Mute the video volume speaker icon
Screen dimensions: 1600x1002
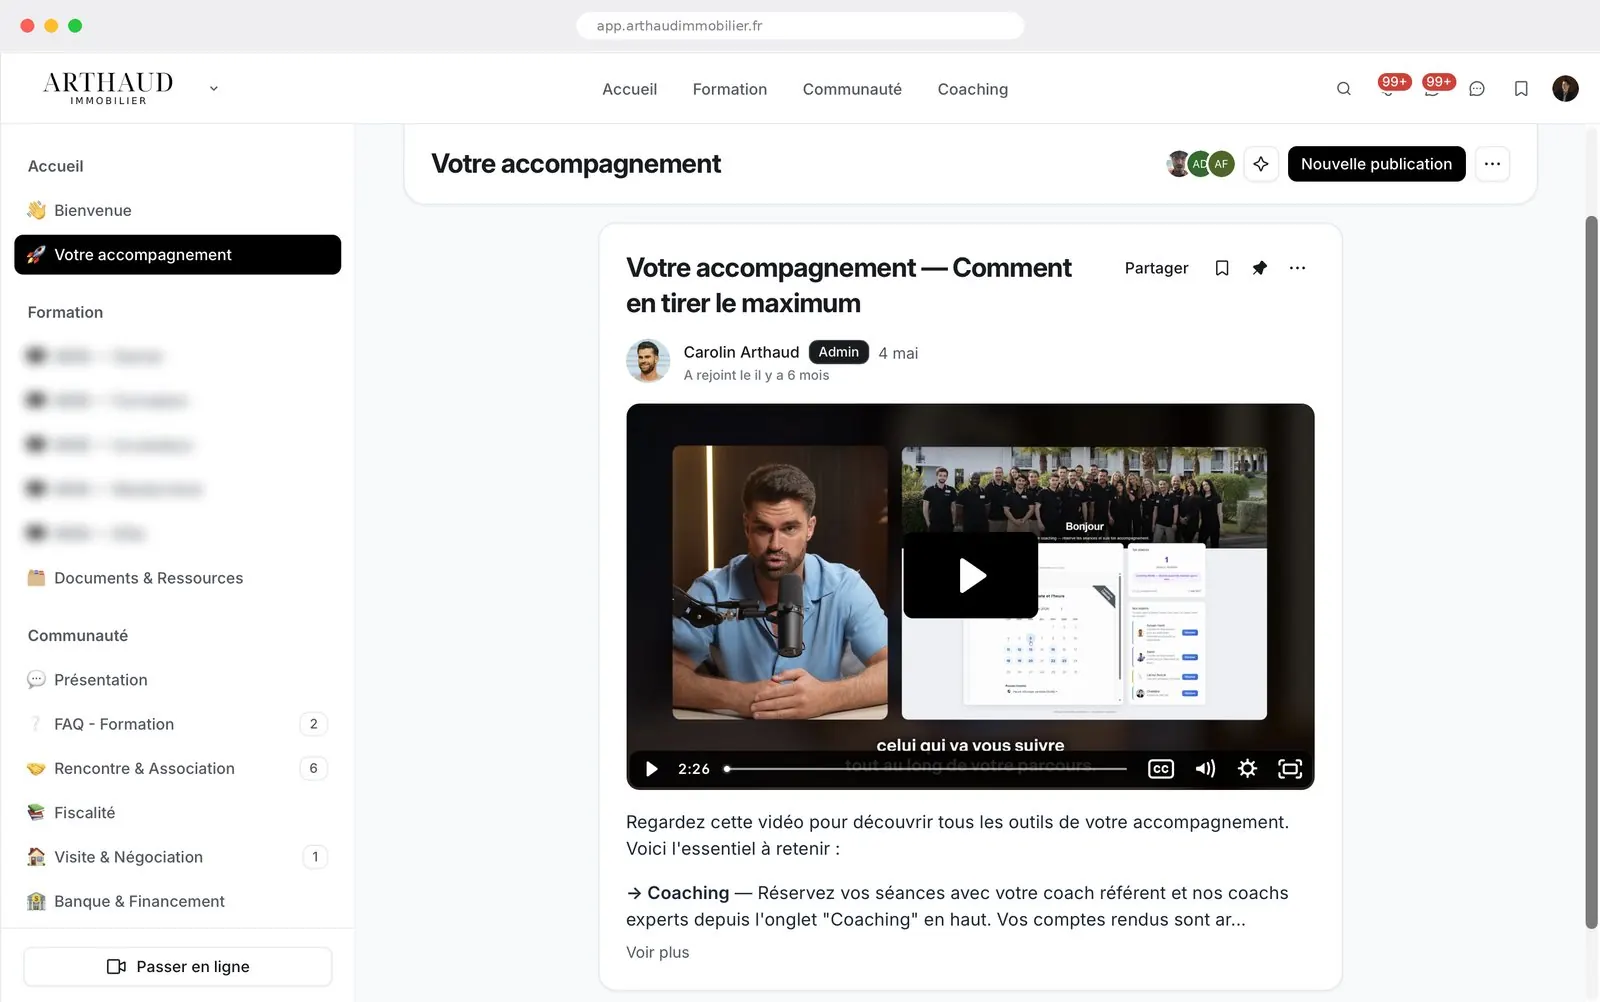tap(1205, 769)
